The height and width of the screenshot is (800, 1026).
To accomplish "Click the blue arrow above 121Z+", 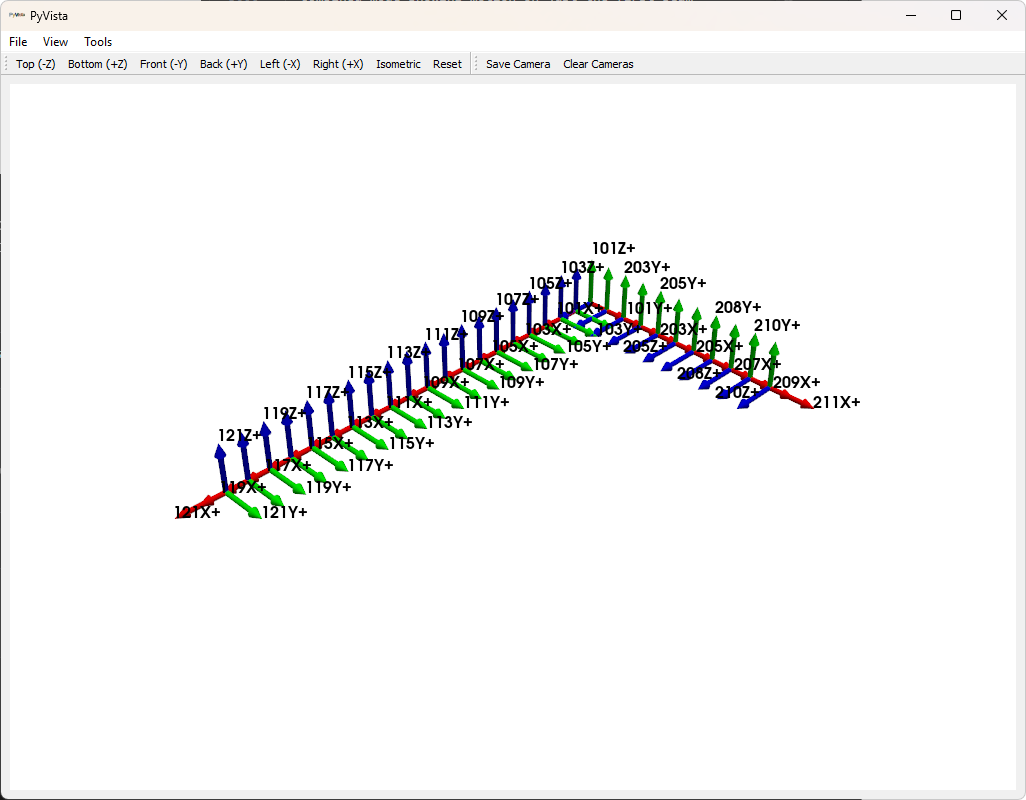I will tap(220, 455).
